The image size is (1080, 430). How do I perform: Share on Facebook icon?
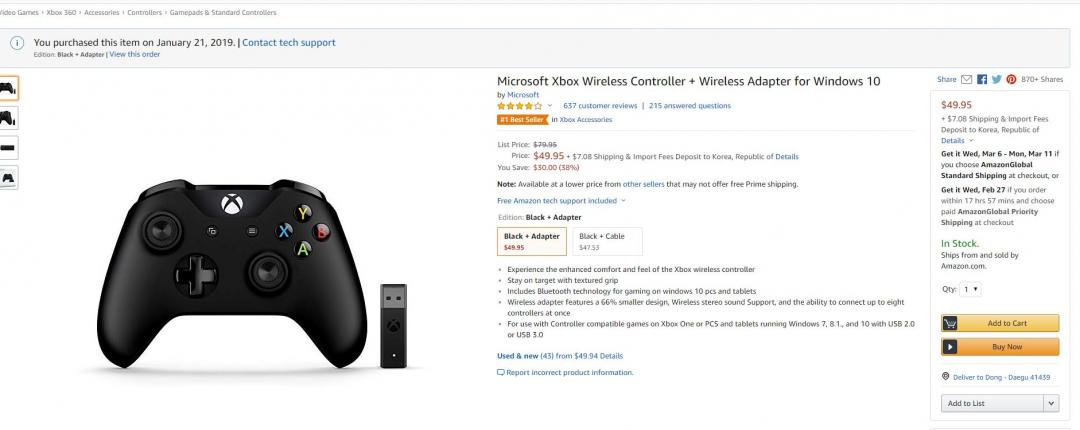[982, 79]
